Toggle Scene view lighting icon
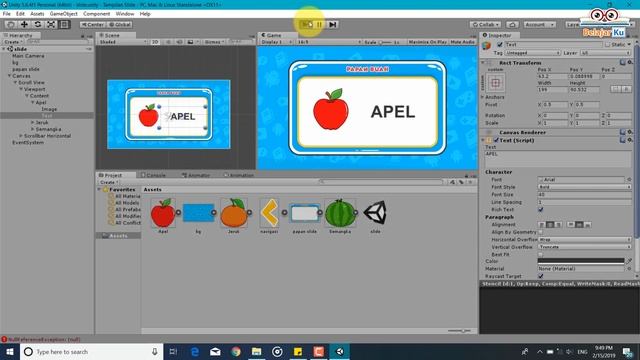The height and width of the screenshot is (360, 640). tap(168, 42)
